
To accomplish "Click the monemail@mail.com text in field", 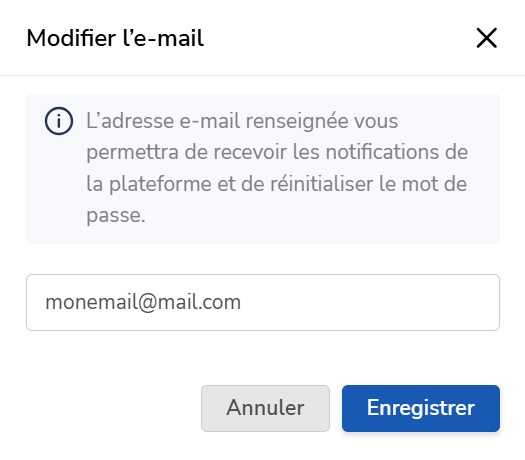I will pyautogui.click(x=143, y=302).
